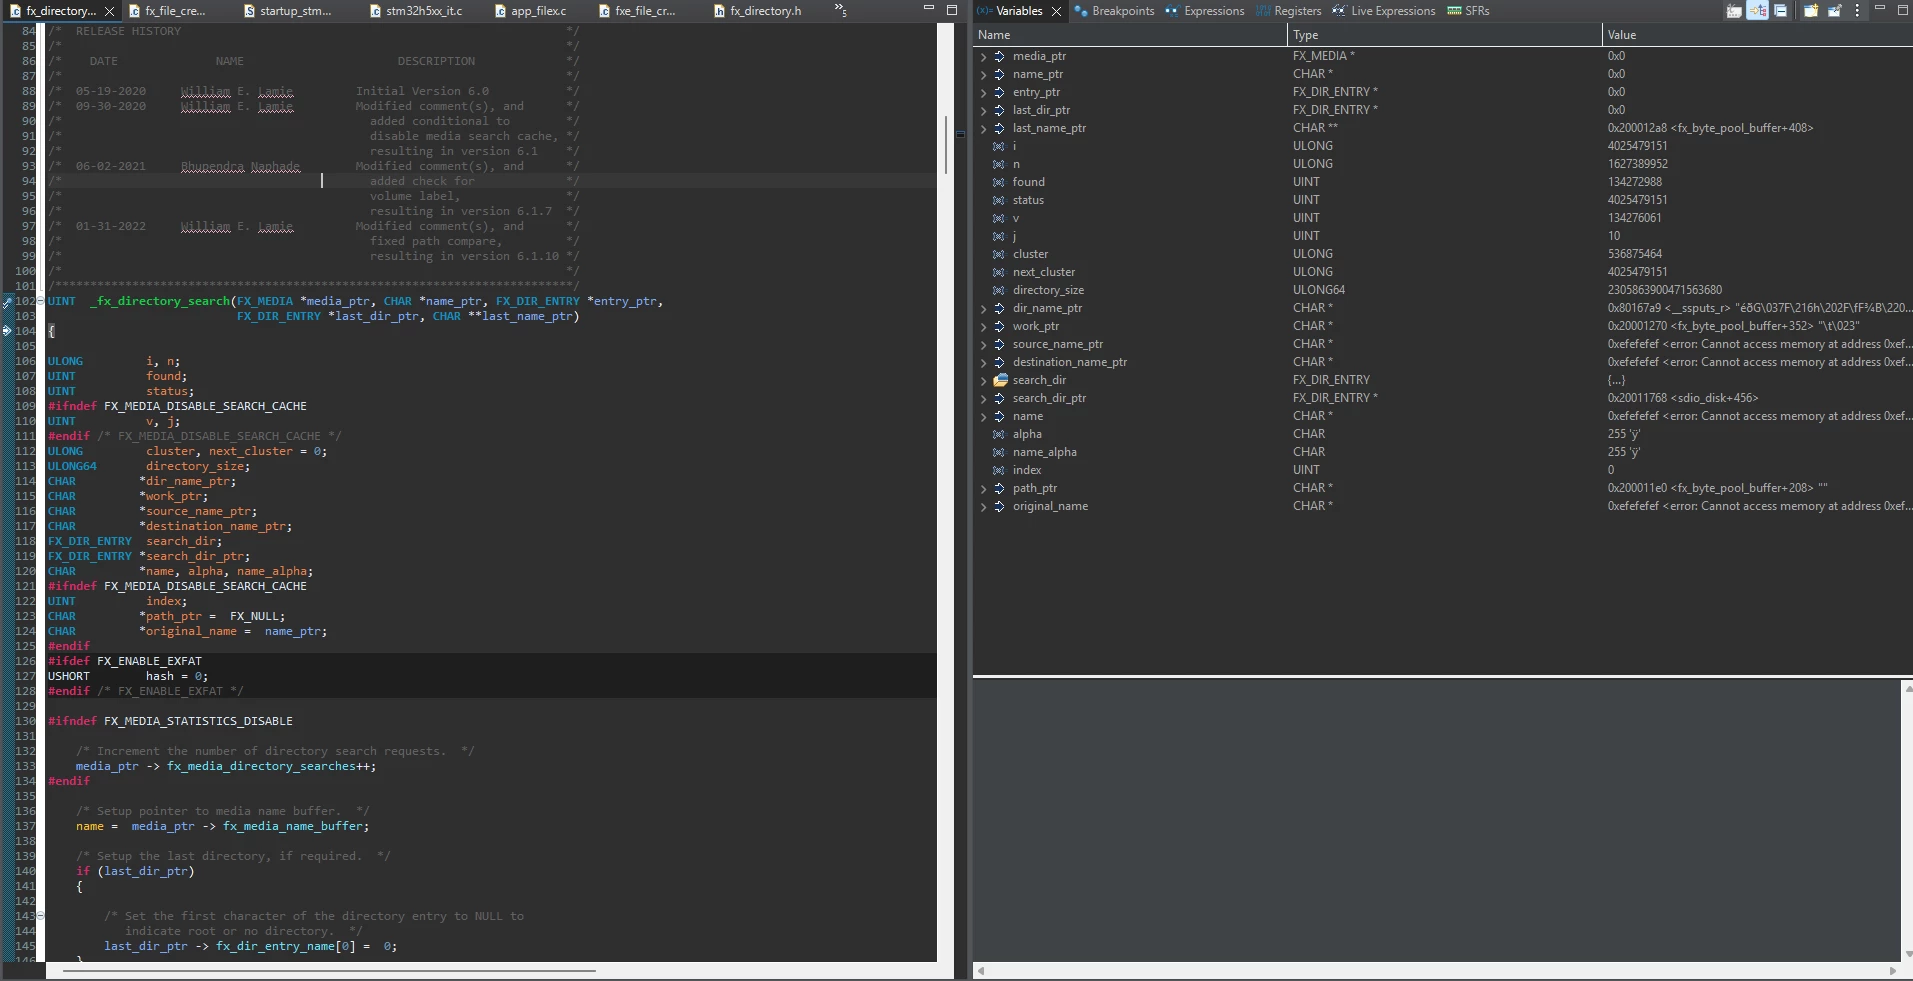Click the struct icon beside 'search_dir'
Image resolution: width=1913 pixels, height=981 pixels.
(999, 380)
